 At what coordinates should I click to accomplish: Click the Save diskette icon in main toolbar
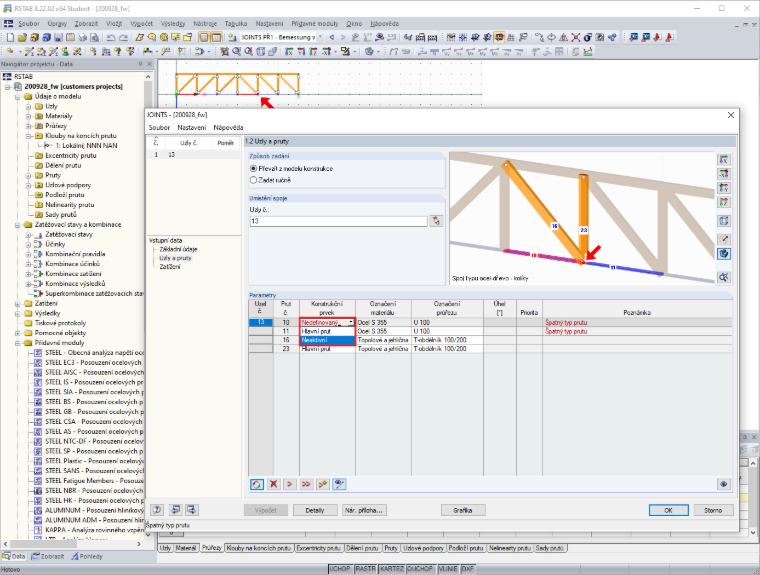[59, 37]
